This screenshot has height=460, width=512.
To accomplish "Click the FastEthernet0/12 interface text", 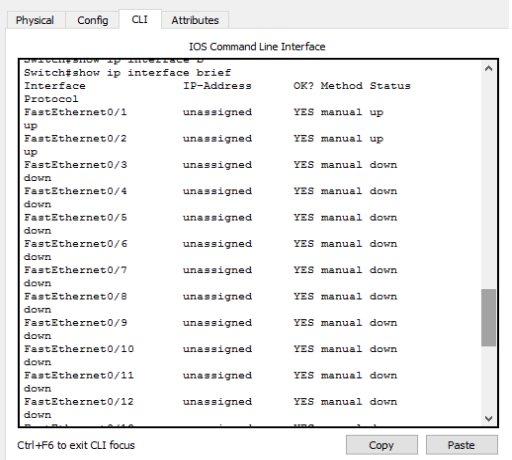I will pos(79,402).
